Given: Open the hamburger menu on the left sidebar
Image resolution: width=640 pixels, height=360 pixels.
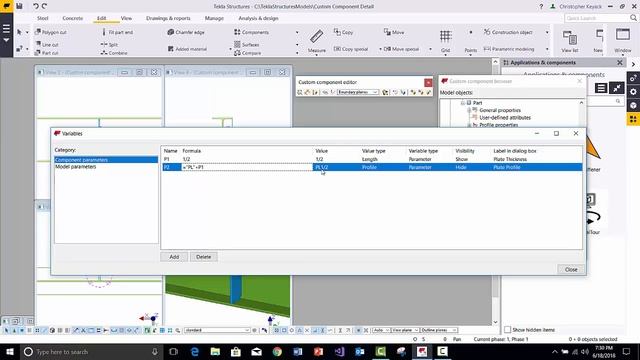Looking at the screenshot, I should (6, 29).
